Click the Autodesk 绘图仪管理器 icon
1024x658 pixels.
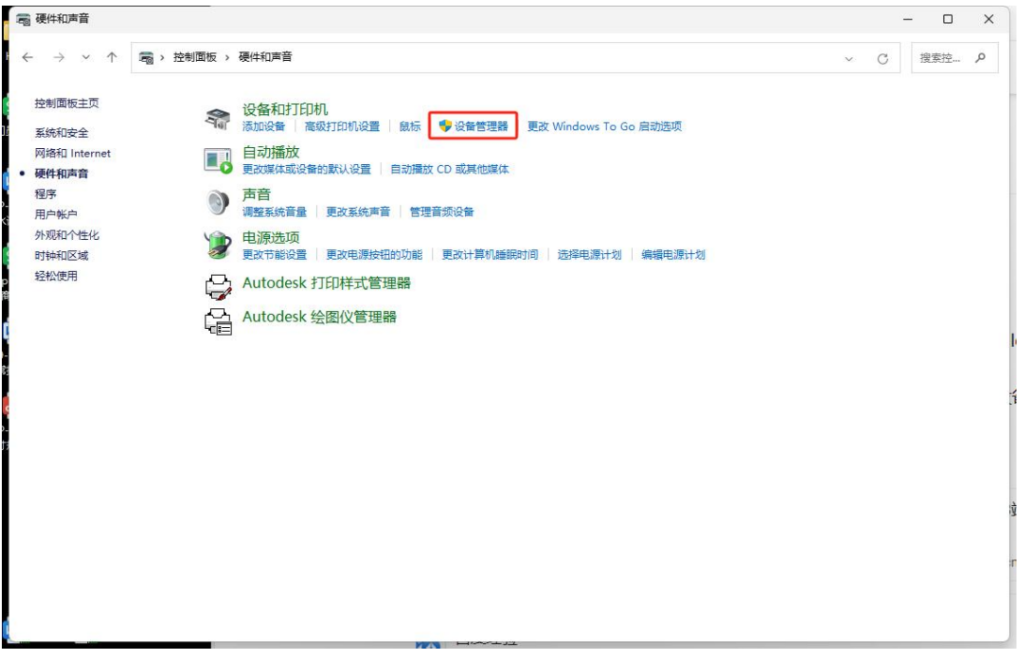[217, 320]
